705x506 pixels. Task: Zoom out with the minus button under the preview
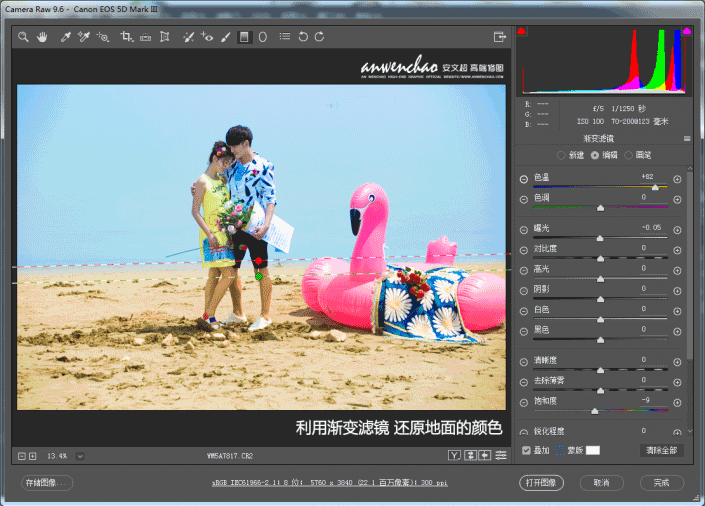[x=22, y=456]
